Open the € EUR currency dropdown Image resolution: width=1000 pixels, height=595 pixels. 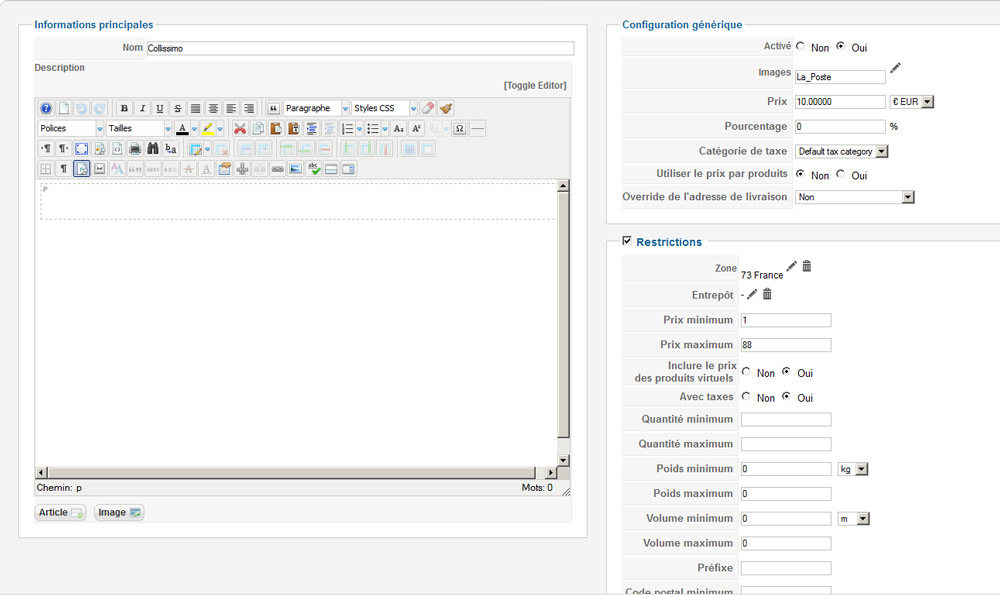912,101
